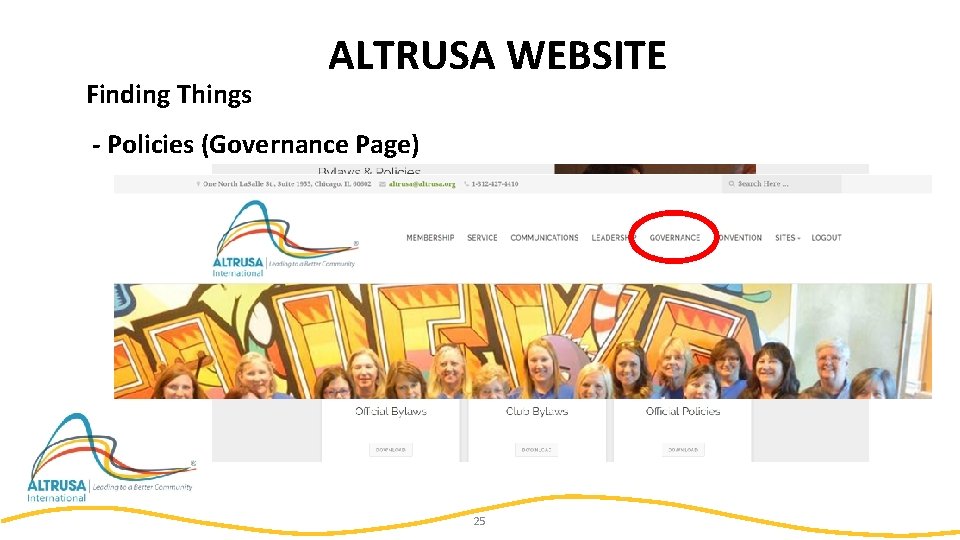Image resolution: width=960 pixels, height=540 pixels.
Task: Click the One North LaSalle St. address text
Action: [x=287, y=184]
